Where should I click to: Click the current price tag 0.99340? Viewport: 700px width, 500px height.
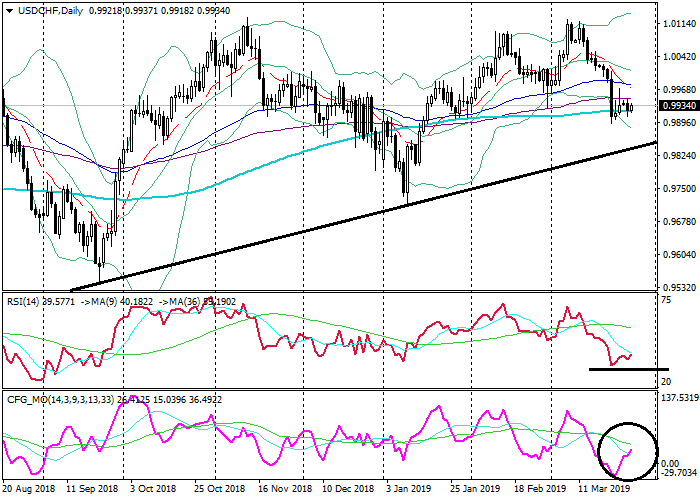(x=678, y=106)
